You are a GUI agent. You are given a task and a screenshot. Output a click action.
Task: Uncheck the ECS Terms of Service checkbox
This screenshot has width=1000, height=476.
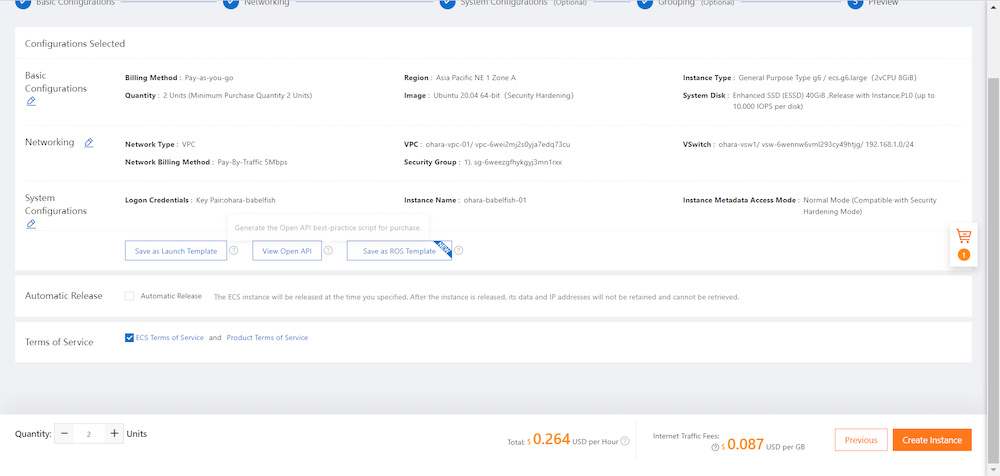[129, 338]
